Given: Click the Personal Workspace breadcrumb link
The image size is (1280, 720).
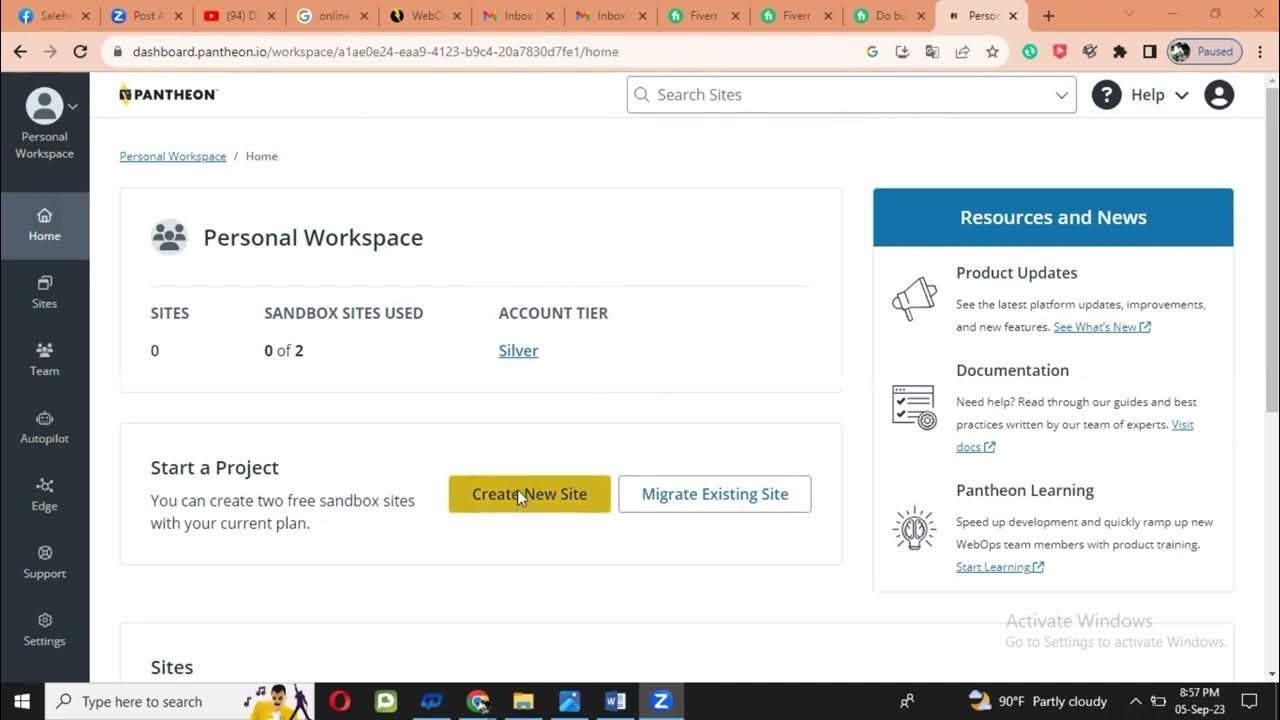Looking at the screenshot, I should click(x=173, y=156).
